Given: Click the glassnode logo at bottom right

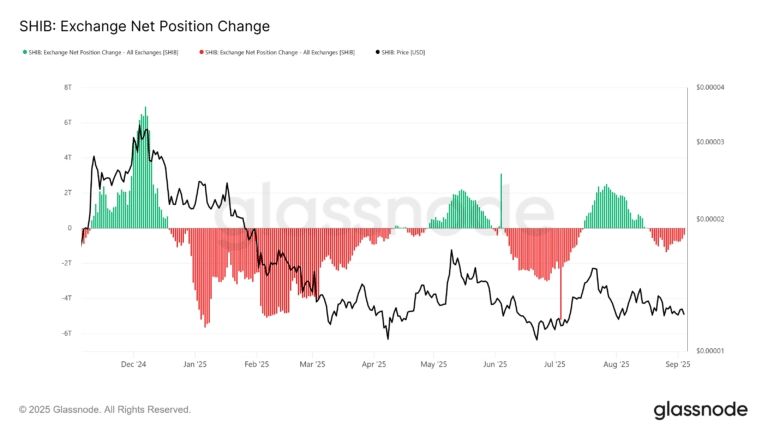Looking at the screenshot, I should click(701, 410).
